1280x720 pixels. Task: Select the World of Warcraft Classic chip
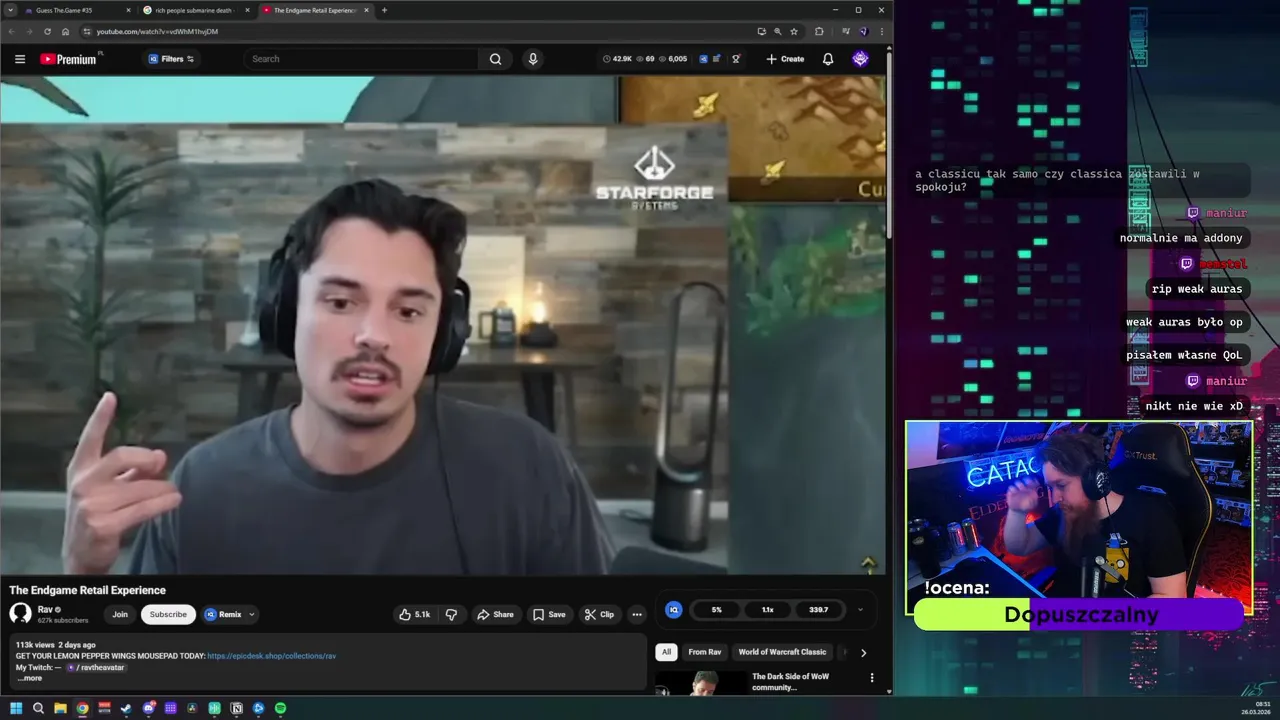pos(782,652)
